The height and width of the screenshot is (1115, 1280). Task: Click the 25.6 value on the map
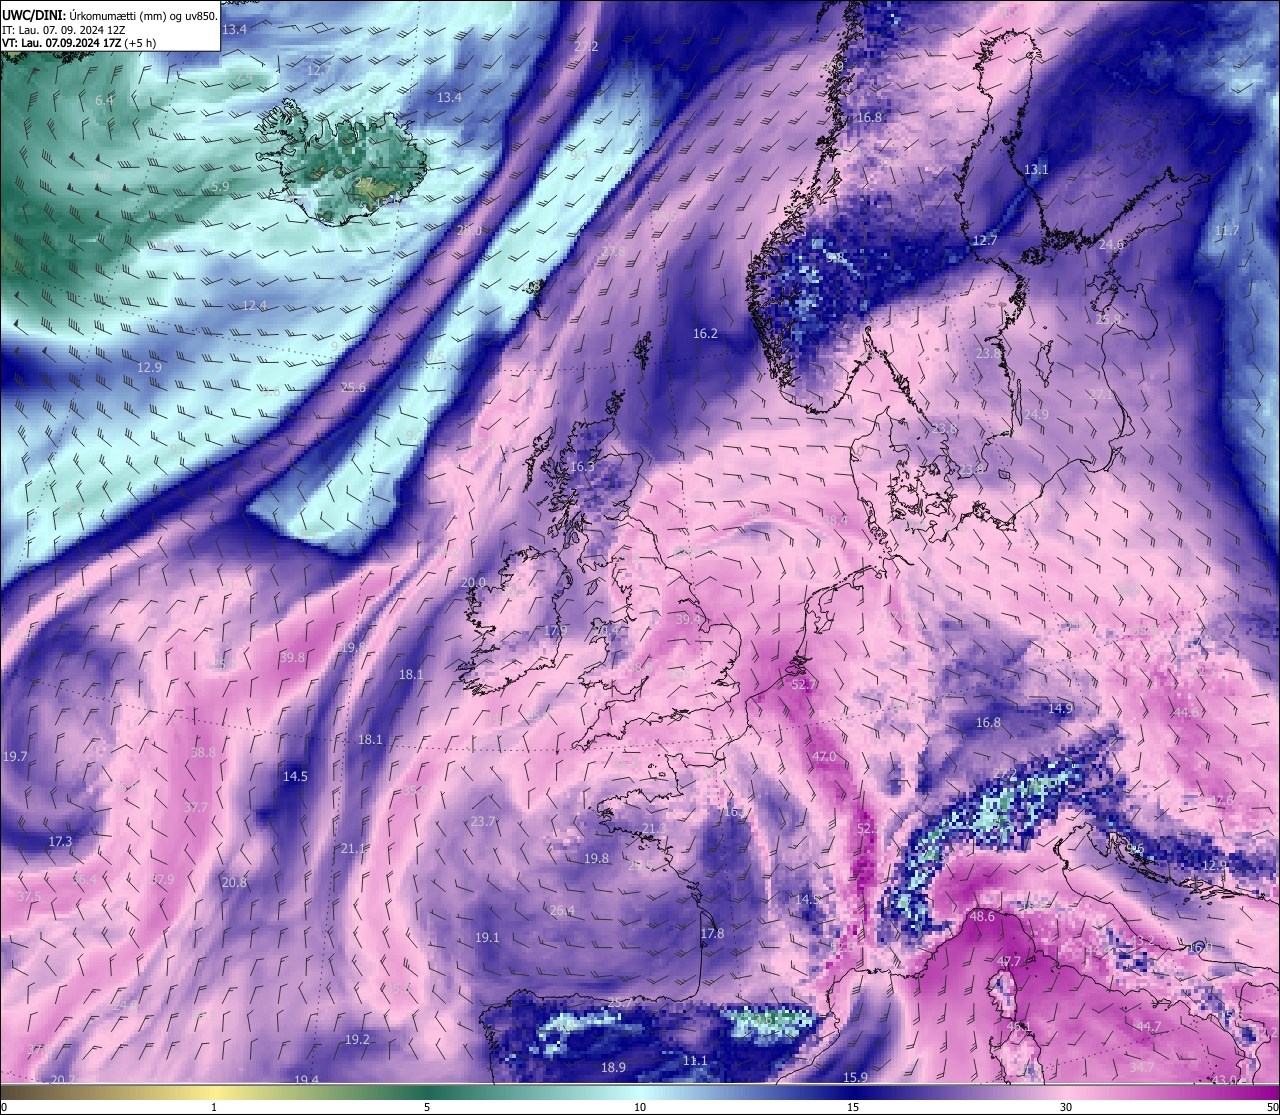tap(353, 387)
